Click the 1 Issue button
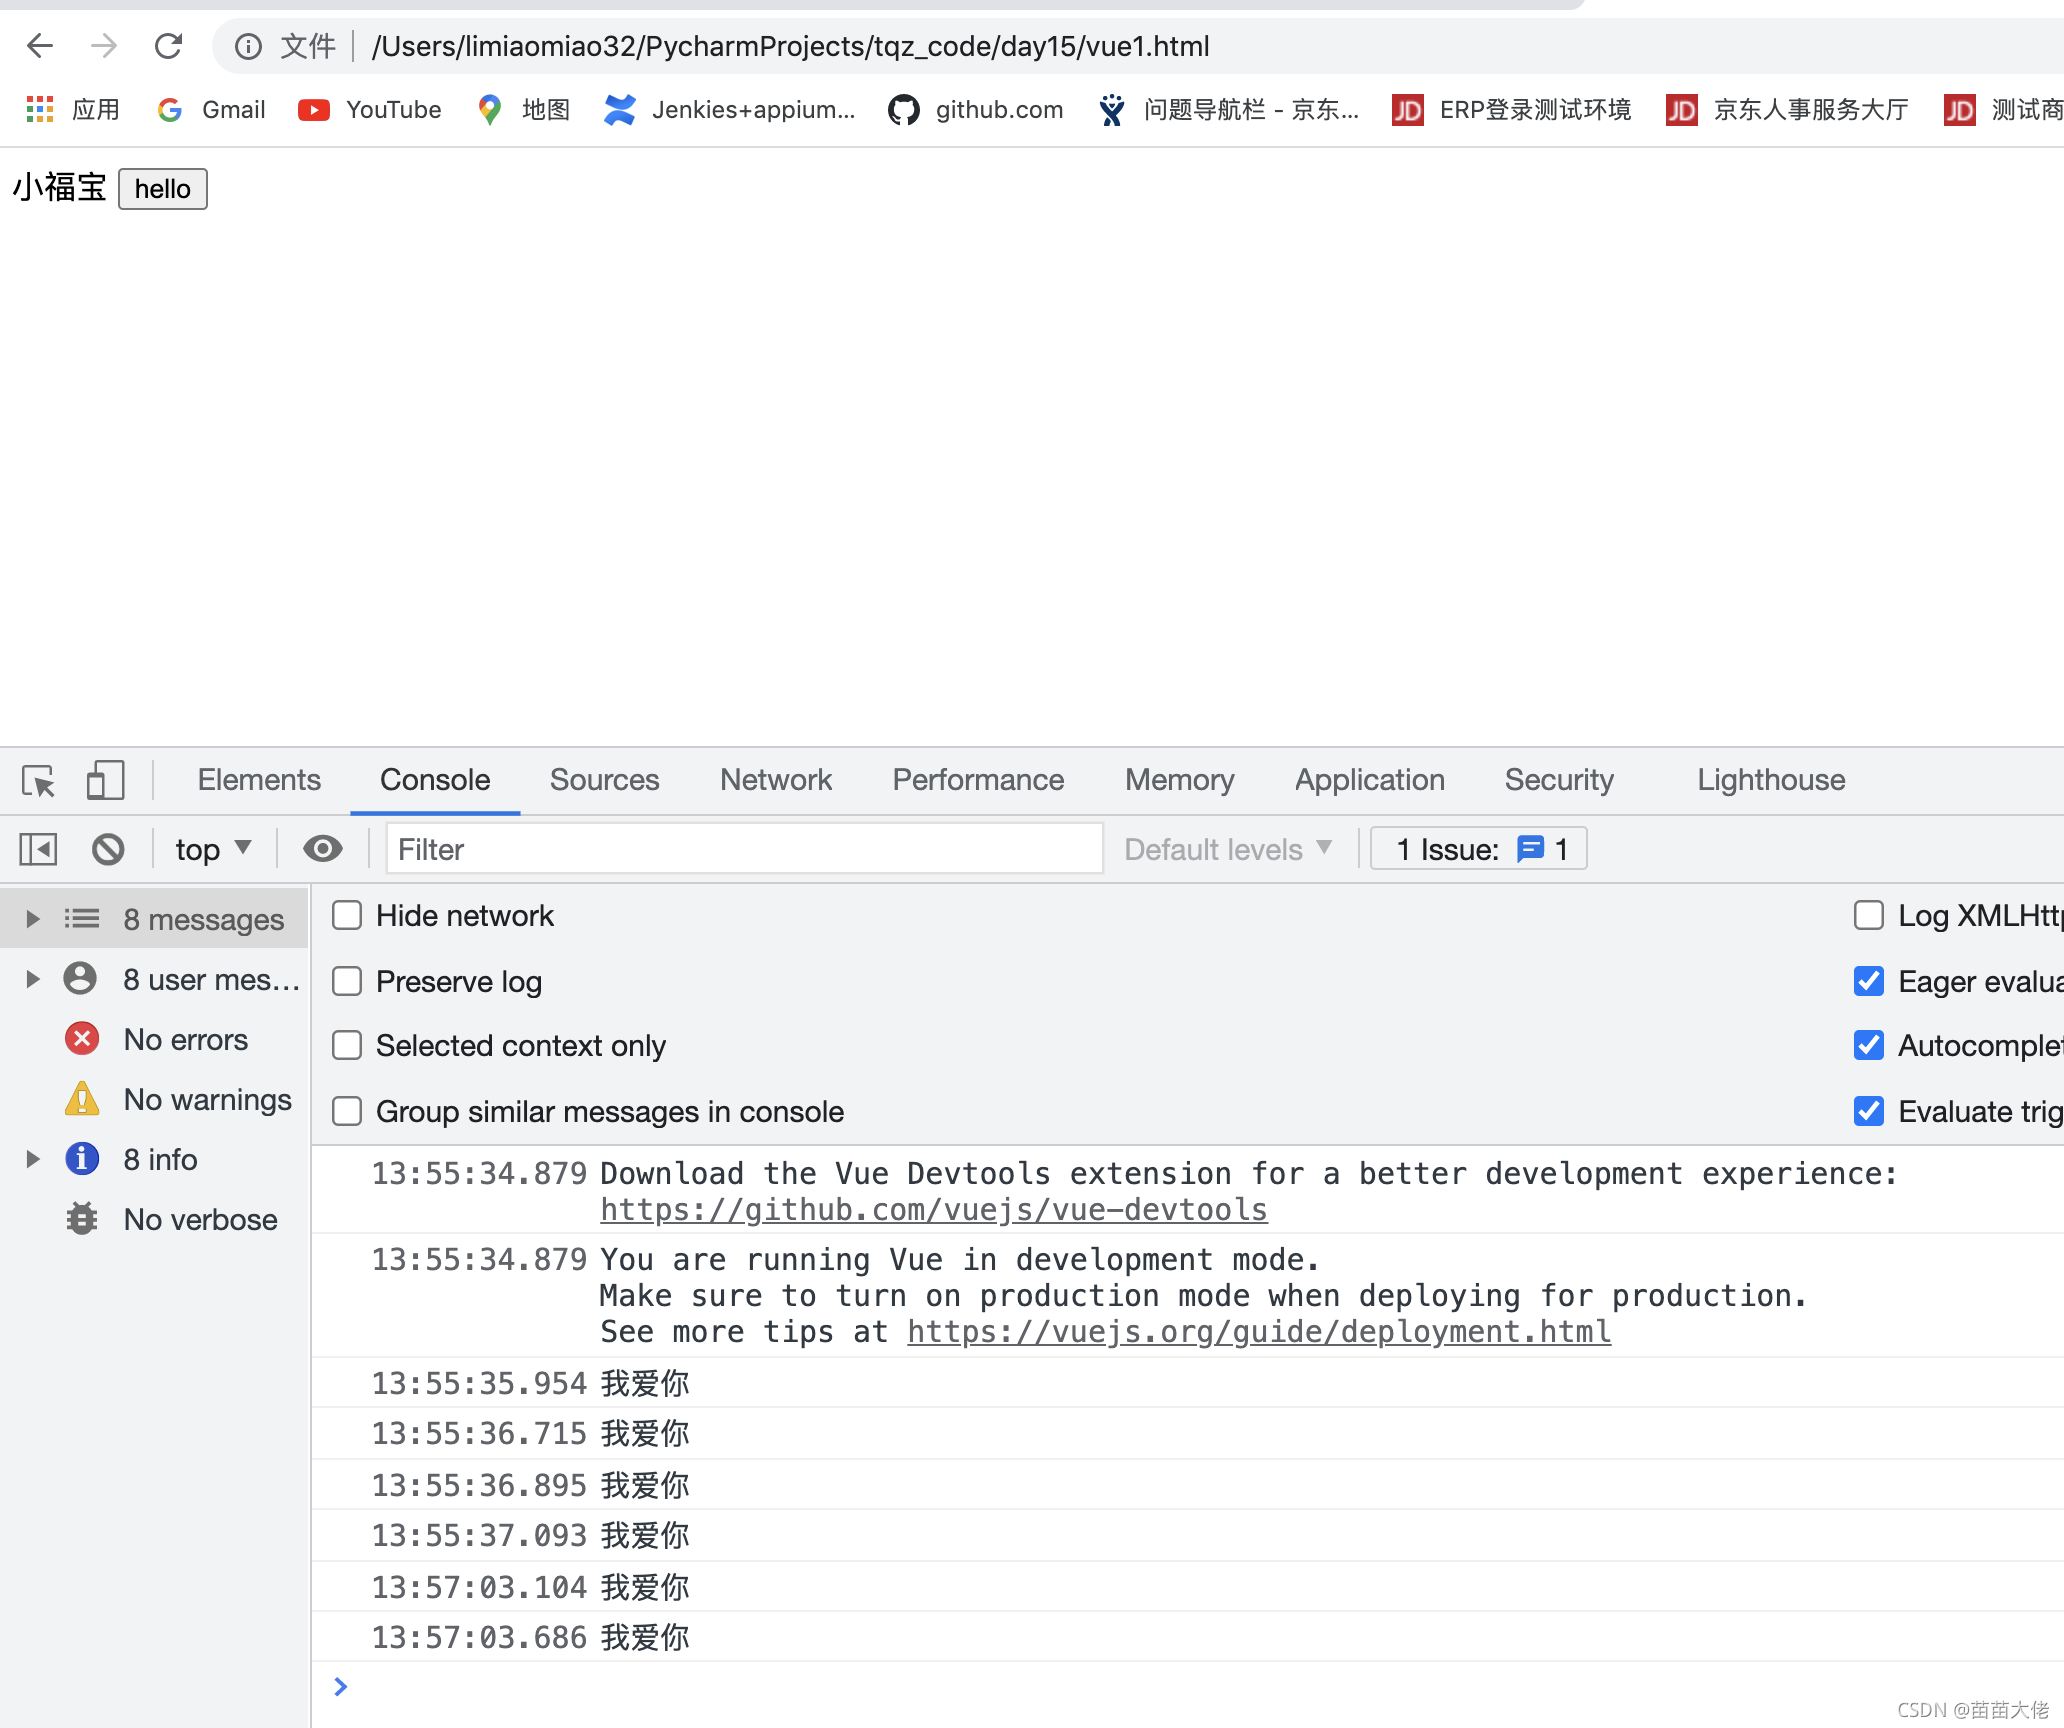 click(x=1478, y=850)
